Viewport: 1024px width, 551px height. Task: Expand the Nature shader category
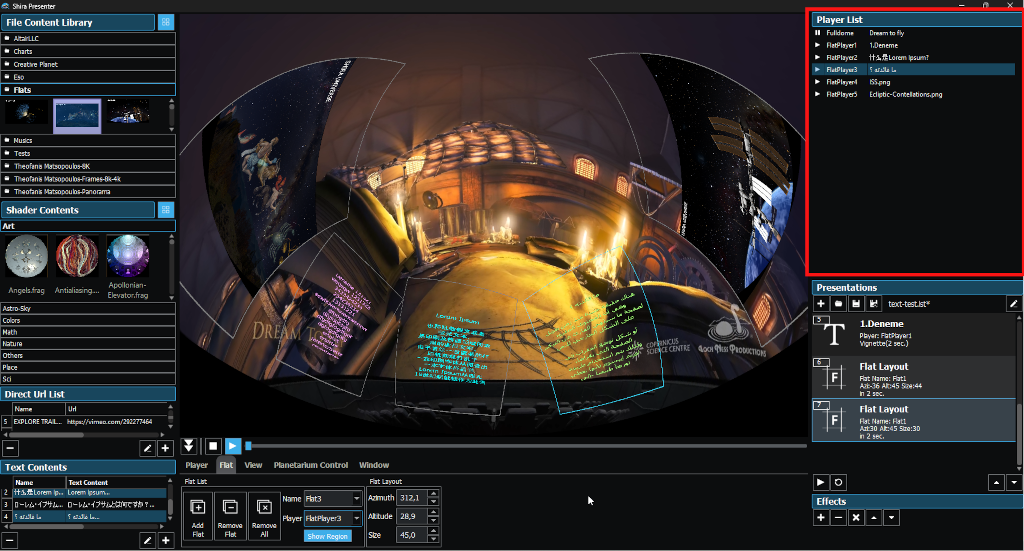[88, 343]
